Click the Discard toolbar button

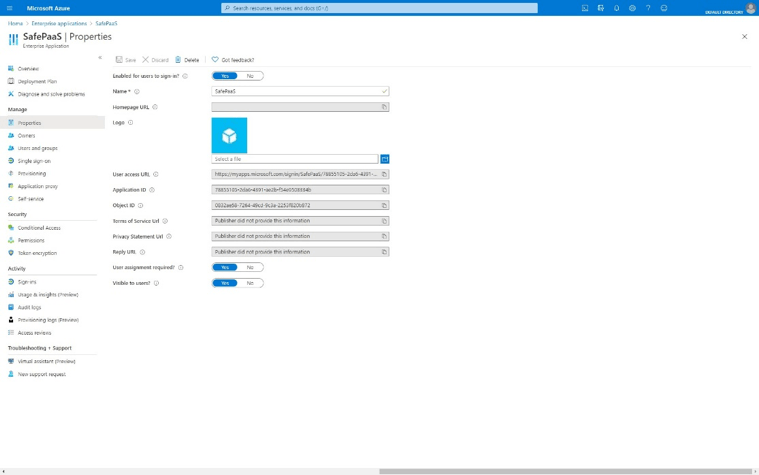click(155, 60)
